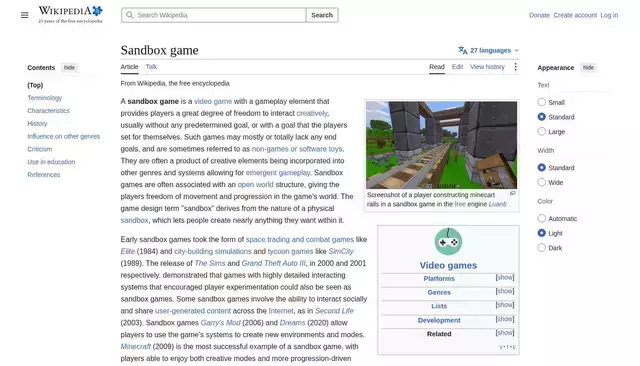Open the open world link
This screenshot has height=366, width=640.
256,184
